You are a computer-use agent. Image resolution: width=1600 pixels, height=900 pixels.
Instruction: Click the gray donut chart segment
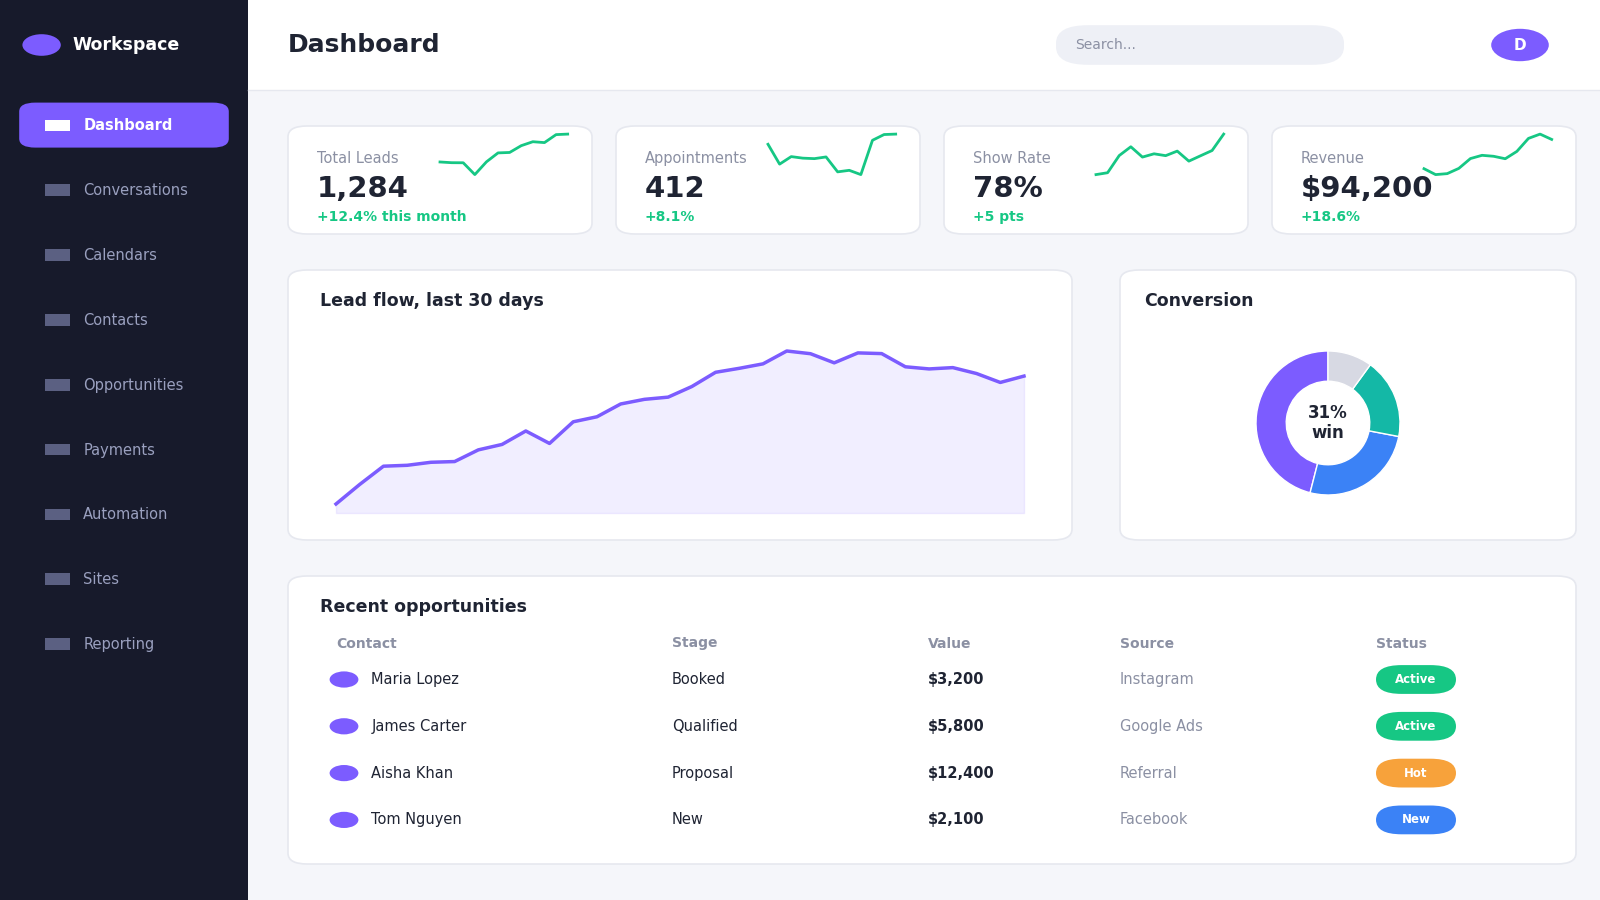pyautogui.click(x=1344, y=368)
